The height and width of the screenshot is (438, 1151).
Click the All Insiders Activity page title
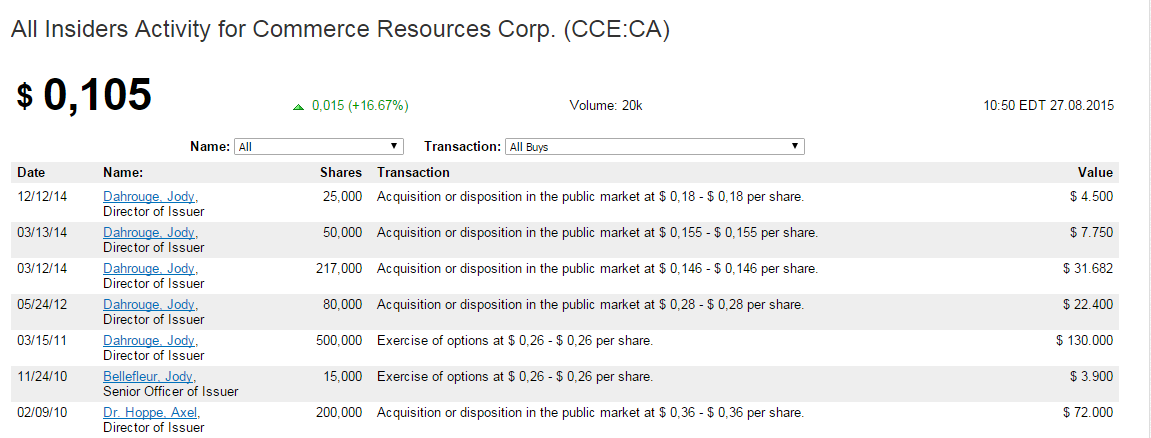(x=340, y=30)
